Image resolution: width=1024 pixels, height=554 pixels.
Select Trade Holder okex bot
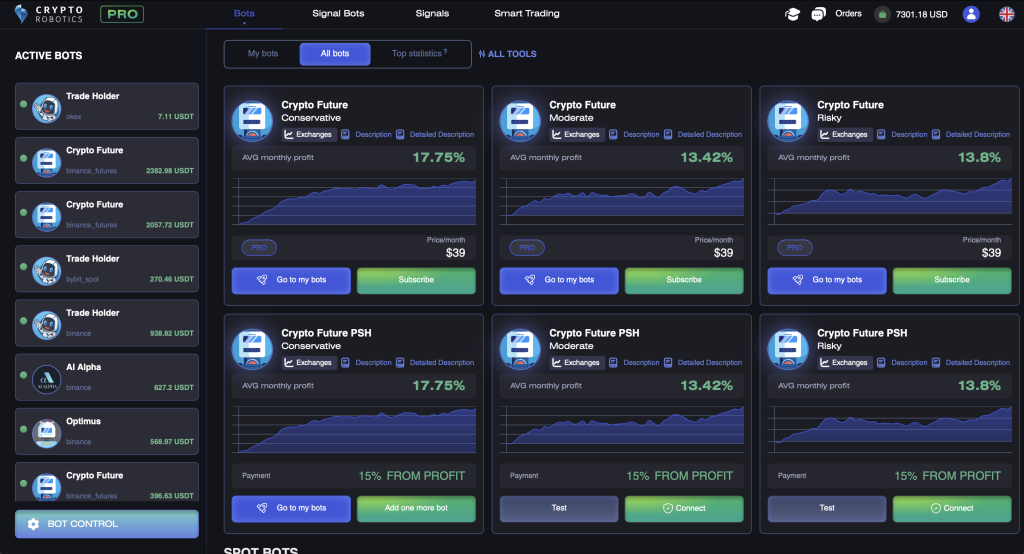point(106,106)
